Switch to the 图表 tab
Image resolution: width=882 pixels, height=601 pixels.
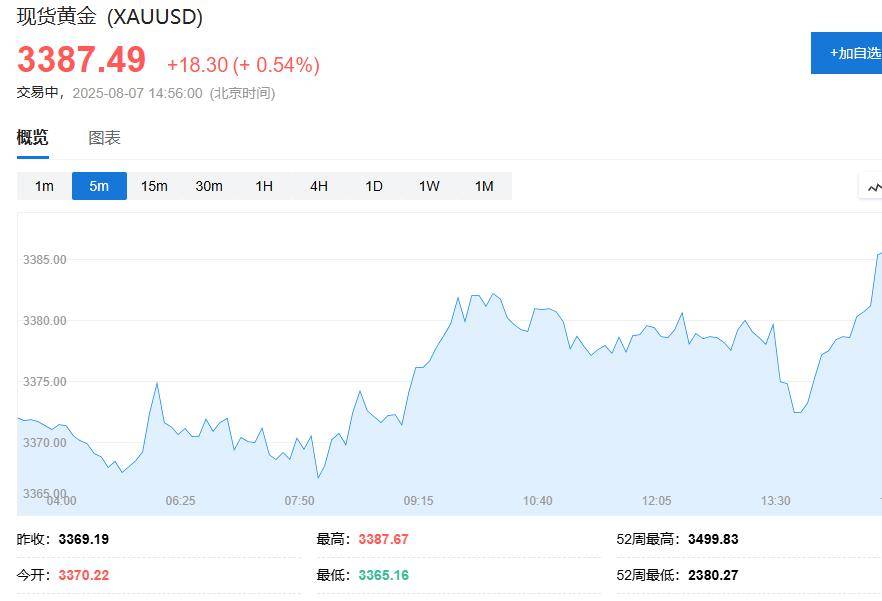(x=104, y=137)
